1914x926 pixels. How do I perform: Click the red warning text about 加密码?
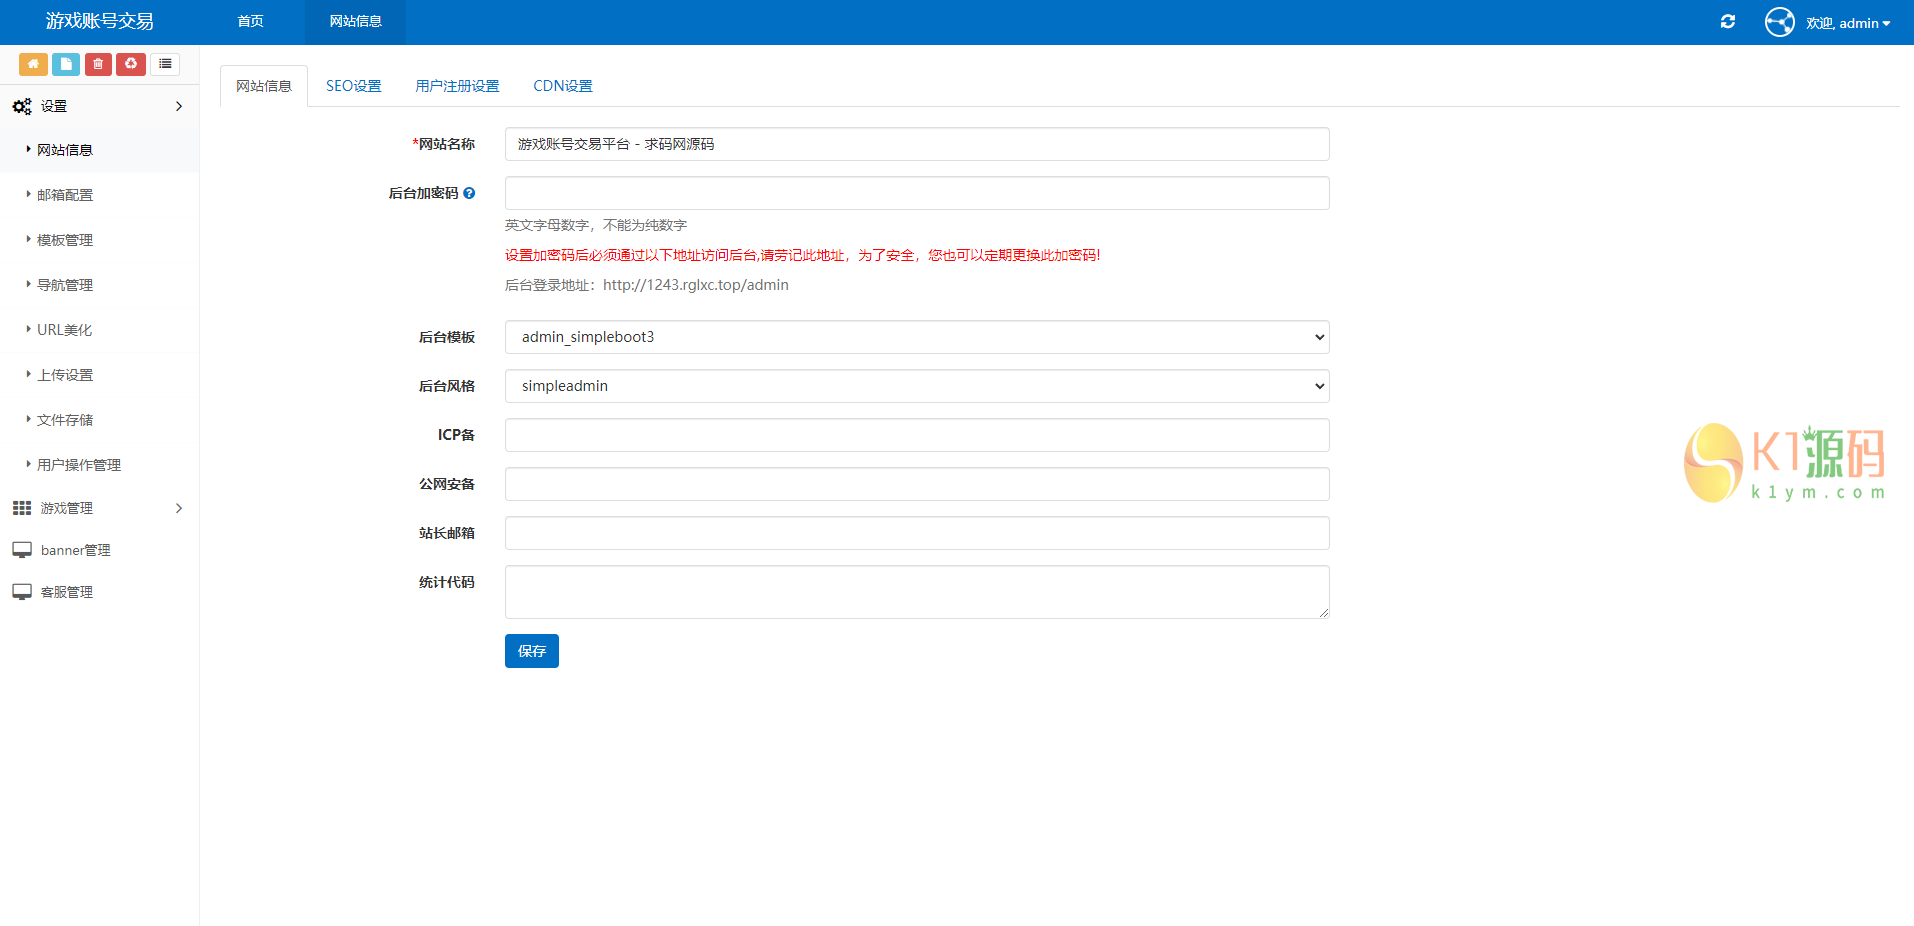(x=803, y=255)
